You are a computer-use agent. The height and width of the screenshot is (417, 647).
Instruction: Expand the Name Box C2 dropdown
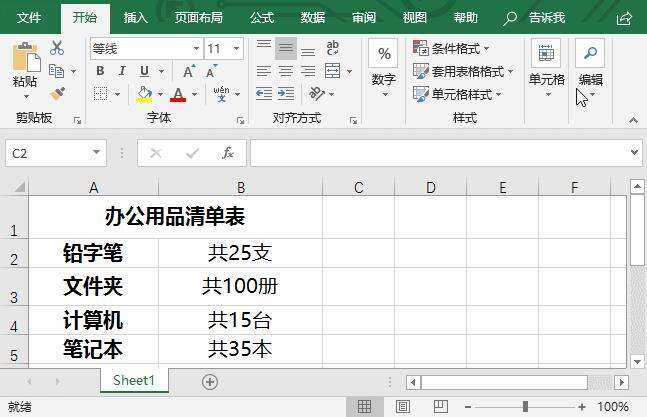point(96,153)
